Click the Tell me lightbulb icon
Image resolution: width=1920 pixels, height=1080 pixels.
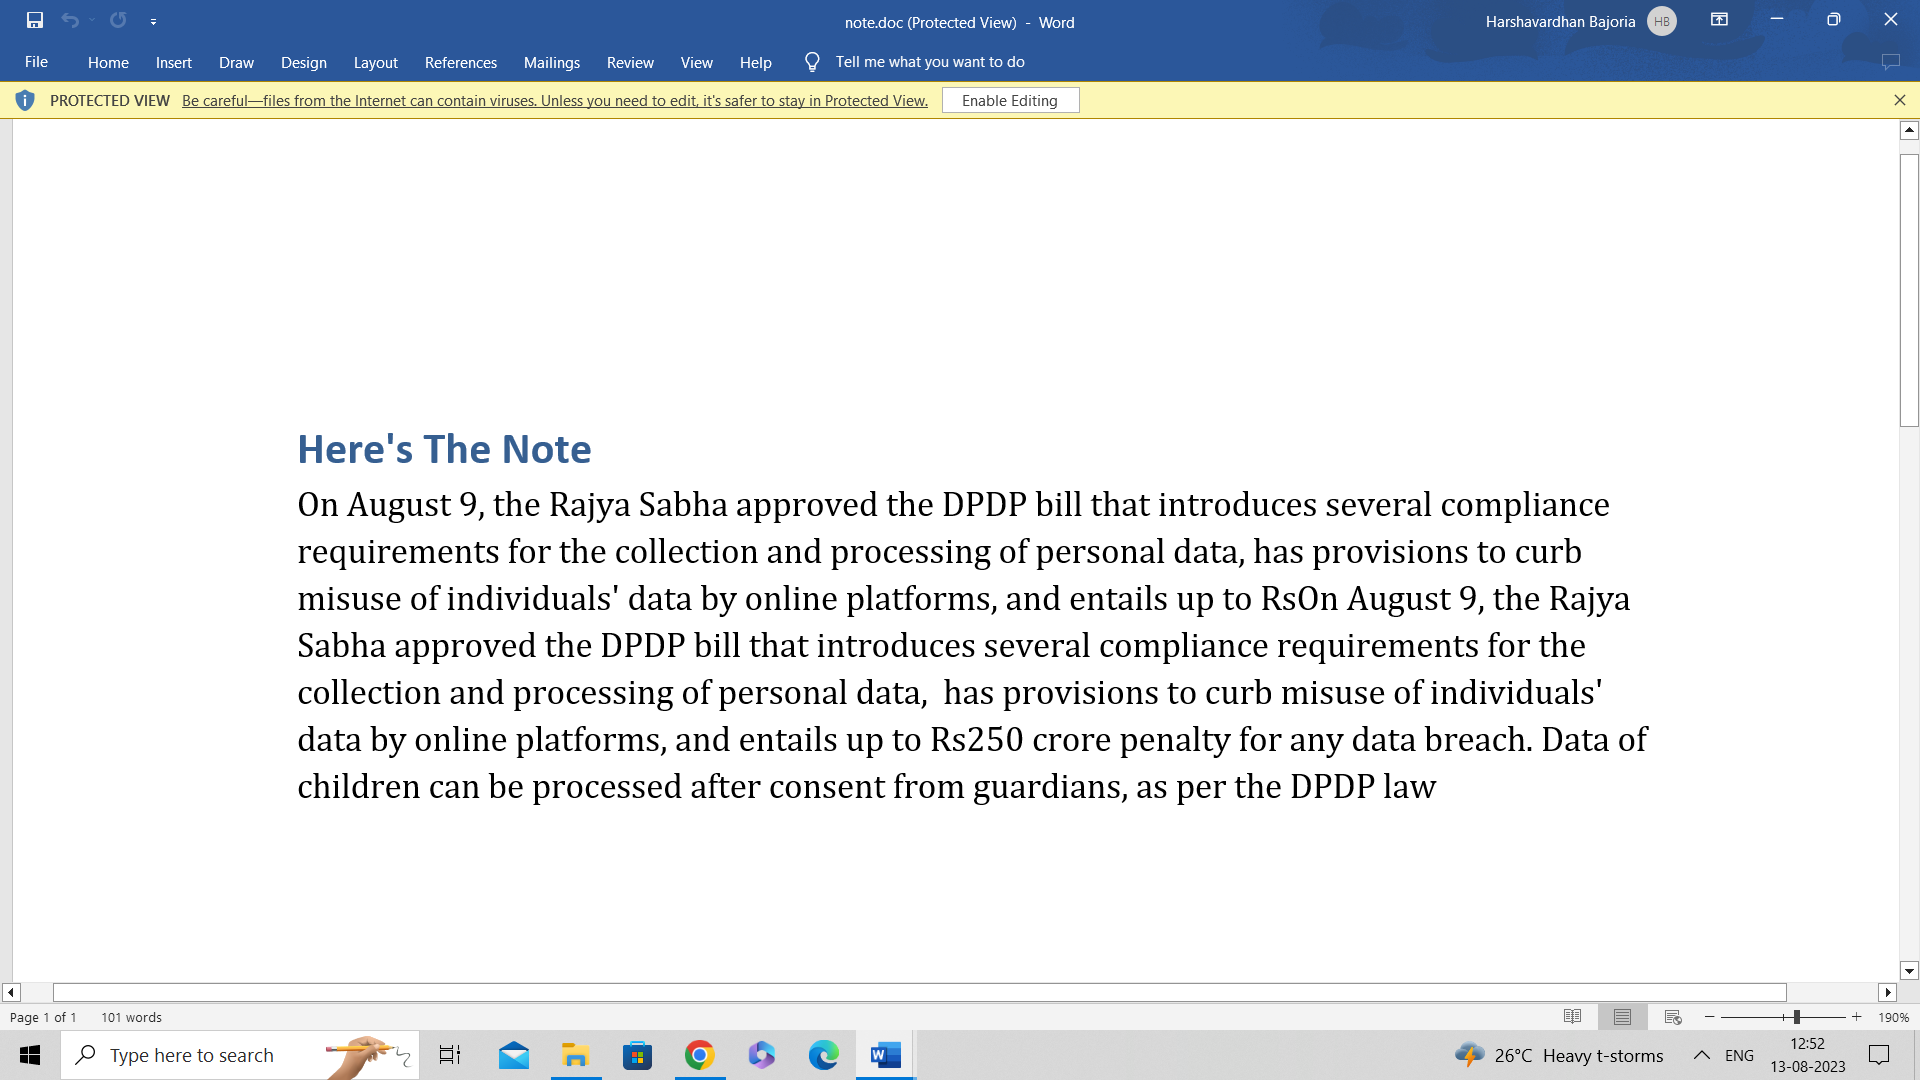point(812,62)
